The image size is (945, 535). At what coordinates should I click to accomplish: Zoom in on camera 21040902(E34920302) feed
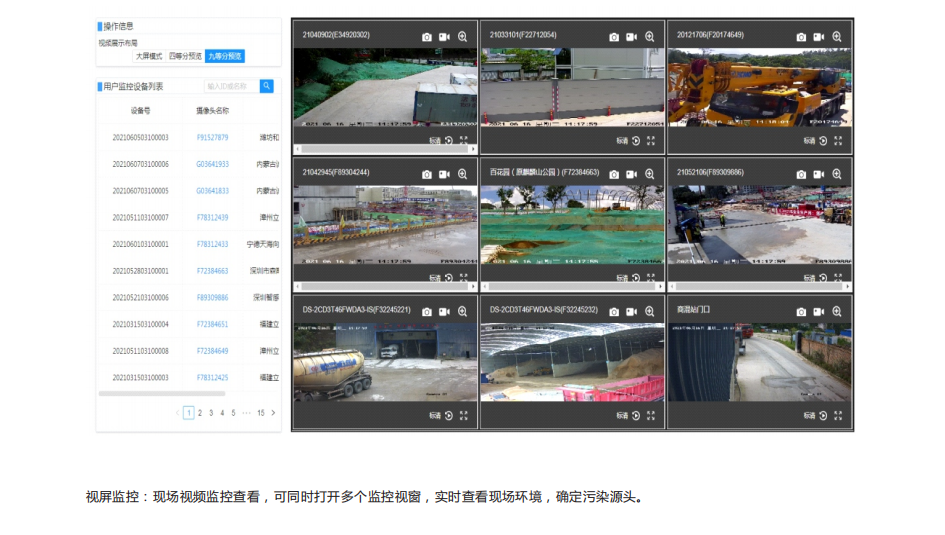point(462,37)
